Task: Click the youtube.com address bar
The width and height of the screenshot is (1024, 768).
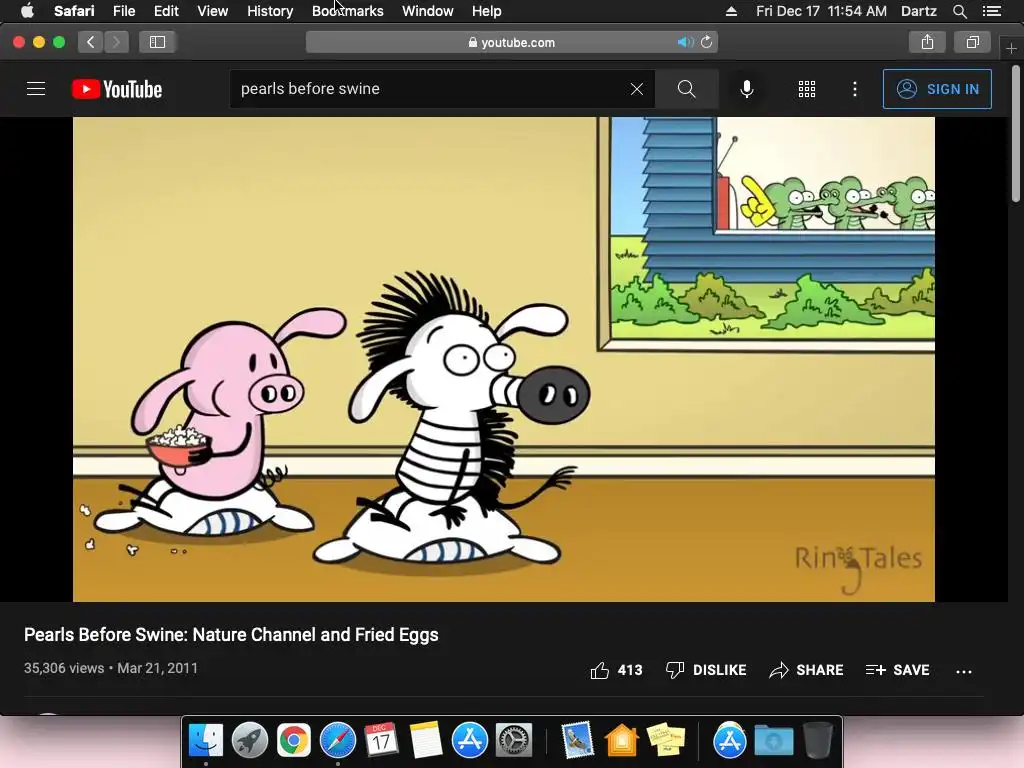Action: pyautogui.click(x=511, y=42)
